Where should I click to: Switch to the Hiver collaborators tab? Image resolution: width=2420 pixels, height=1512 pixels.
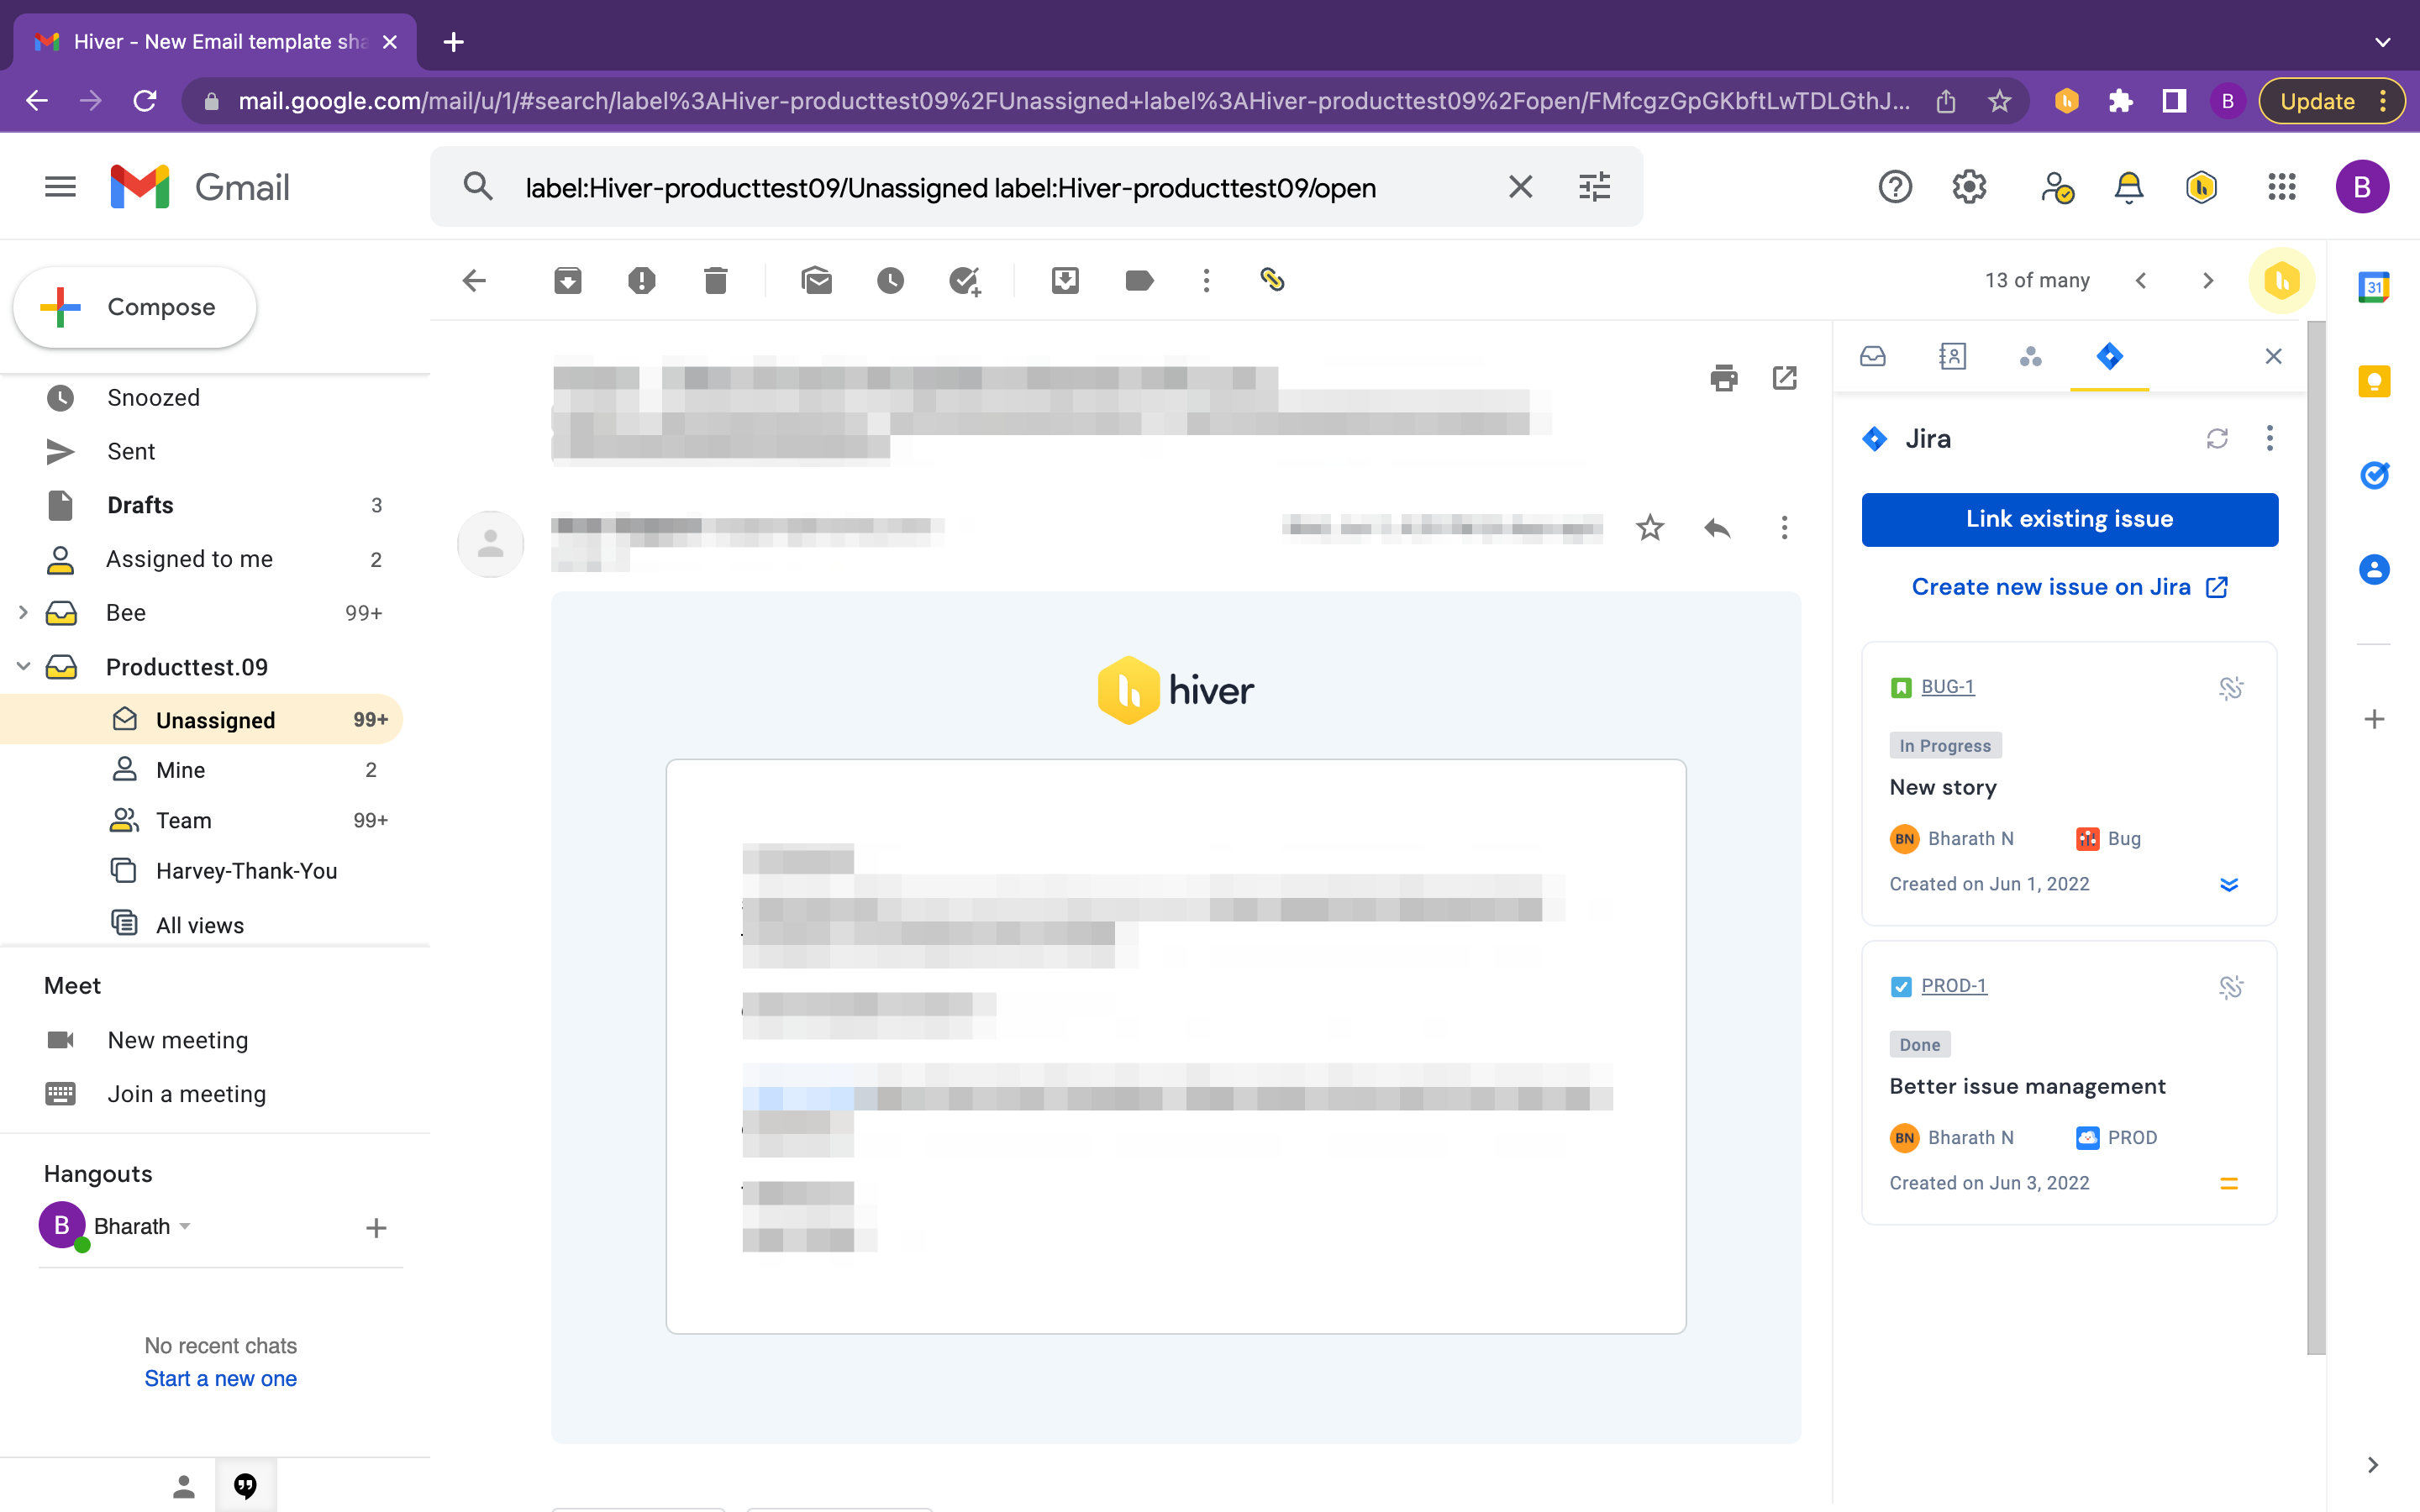(2030, 356)
